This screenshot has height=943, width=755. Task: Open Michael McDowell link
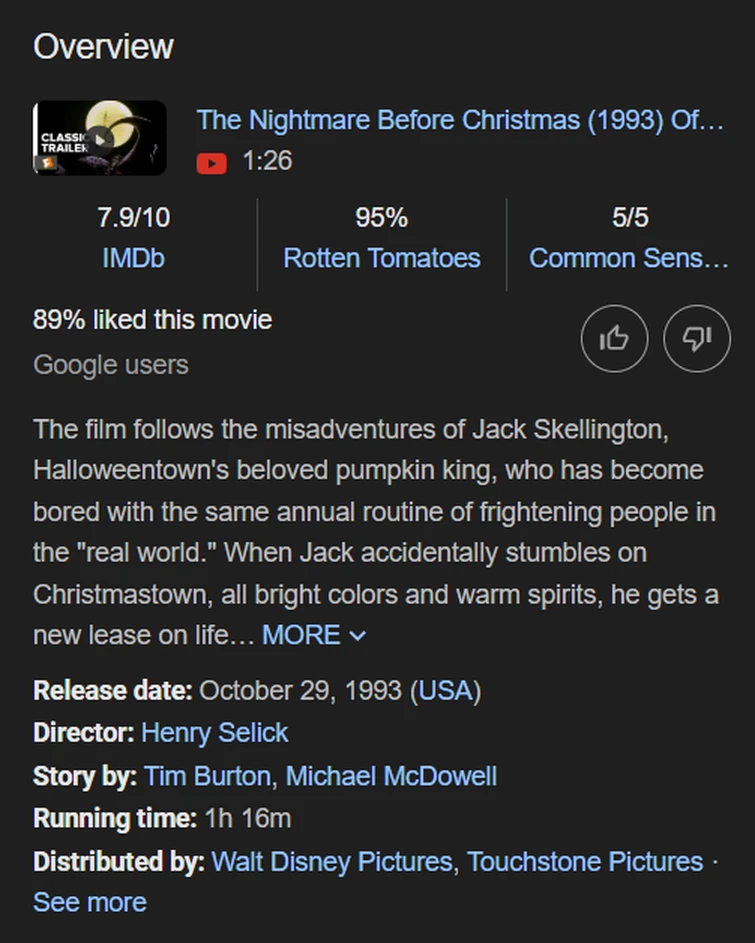coord(391,776)
